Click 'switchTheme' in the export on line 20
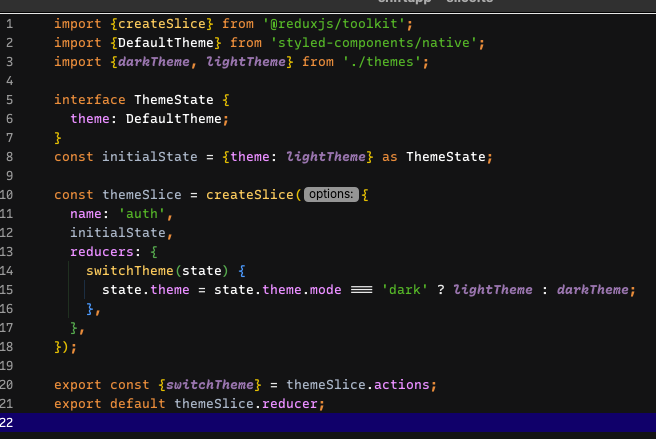Viewport: 656px width, 439px height. 210,385
